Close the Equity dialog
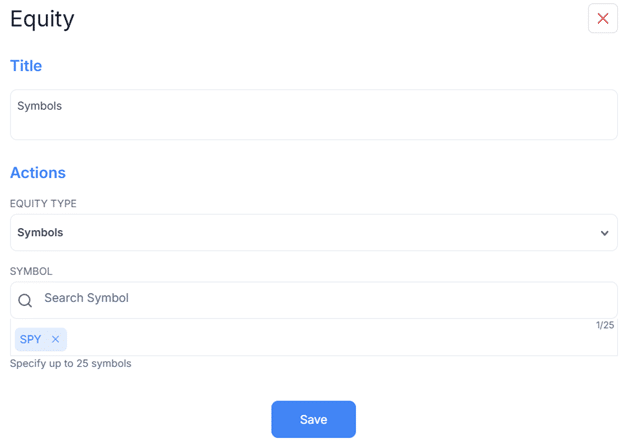The width and height of the screenshot is (624, 440). tap(602, 19)
